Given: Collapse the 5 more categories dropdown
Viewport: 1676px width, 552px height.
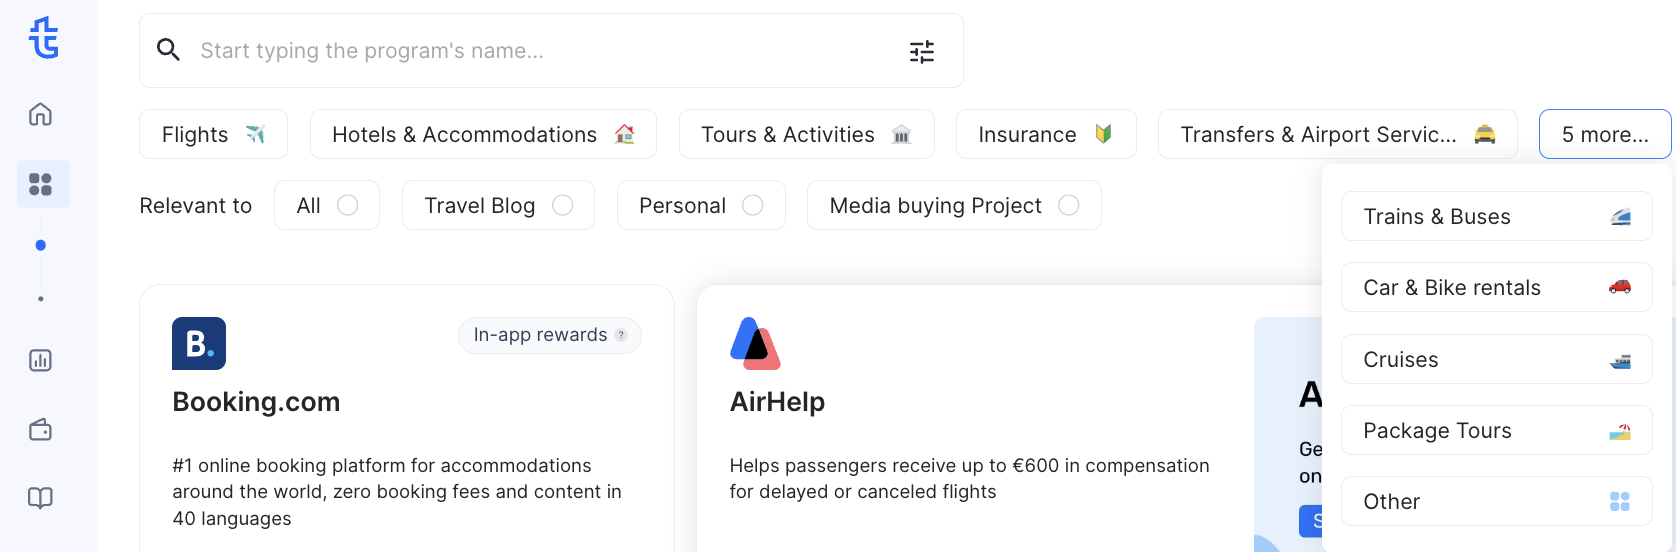Looking at the screenshot, I should (1605, 134).
